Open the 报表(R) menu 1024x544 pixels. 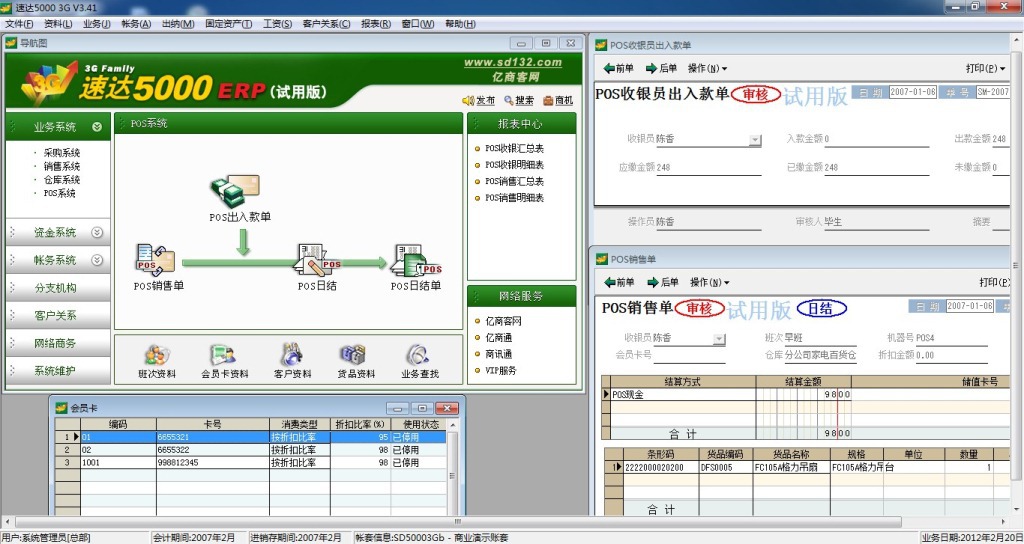click(x=376, y=24)
